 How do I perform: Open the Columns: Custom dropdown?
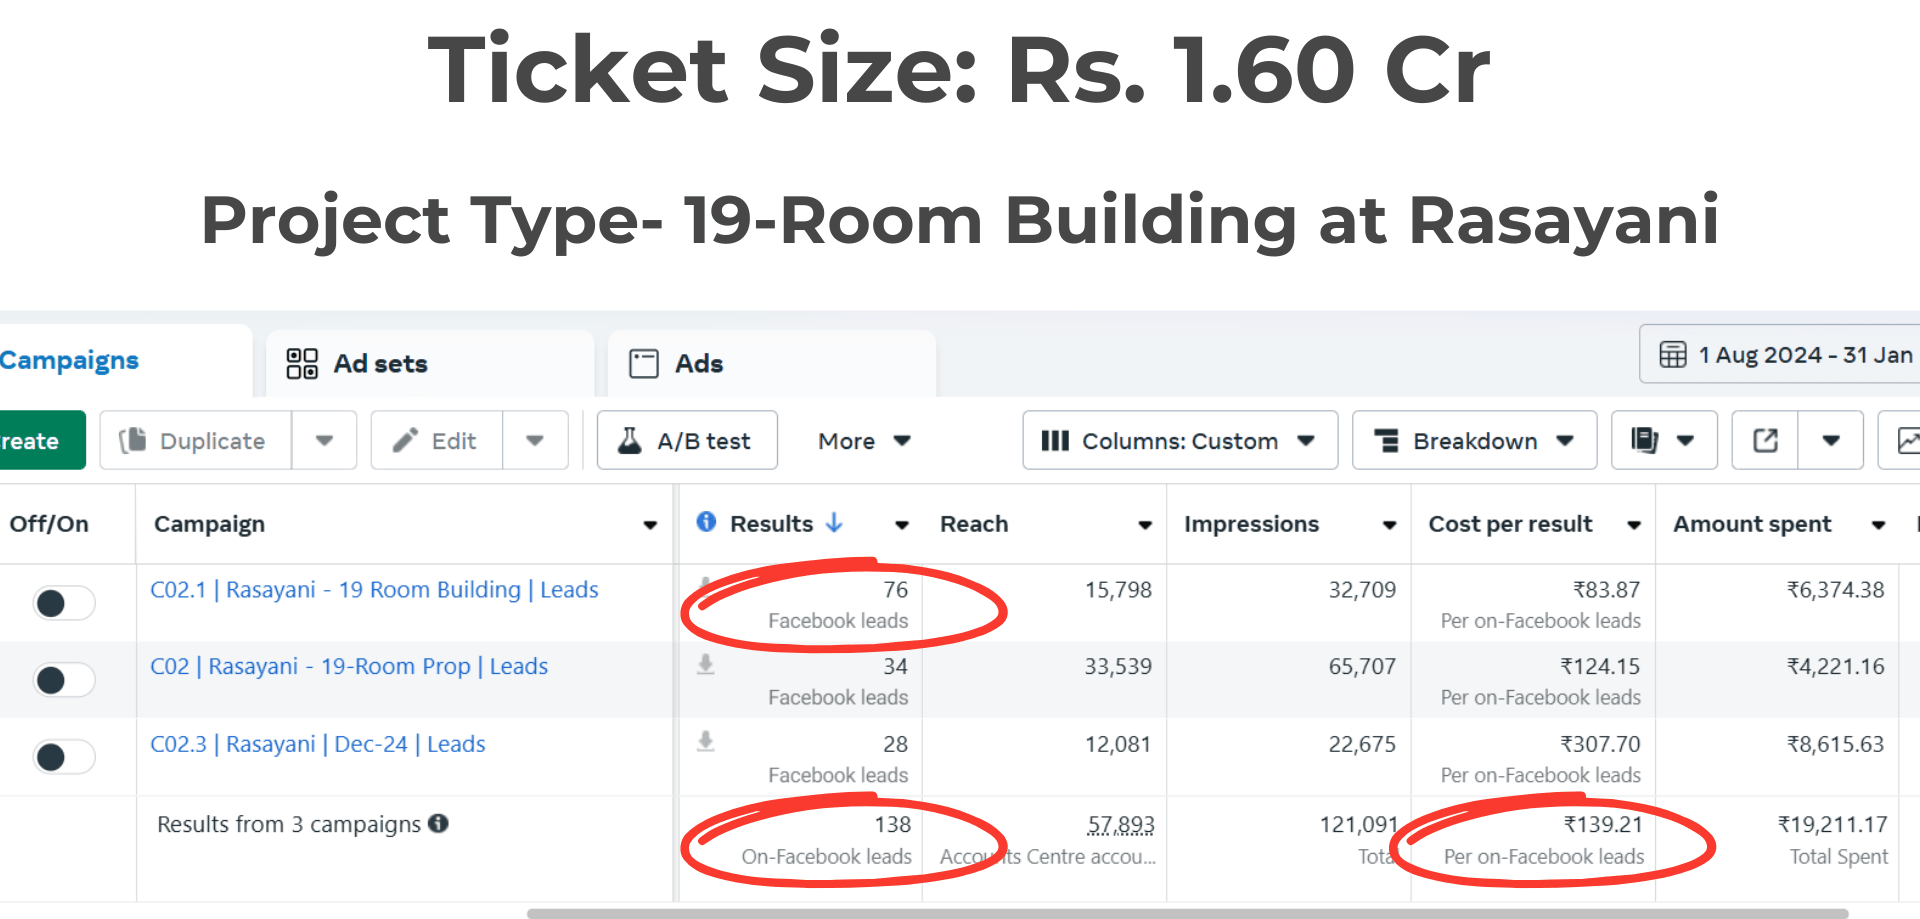[x=1179, y=441]
